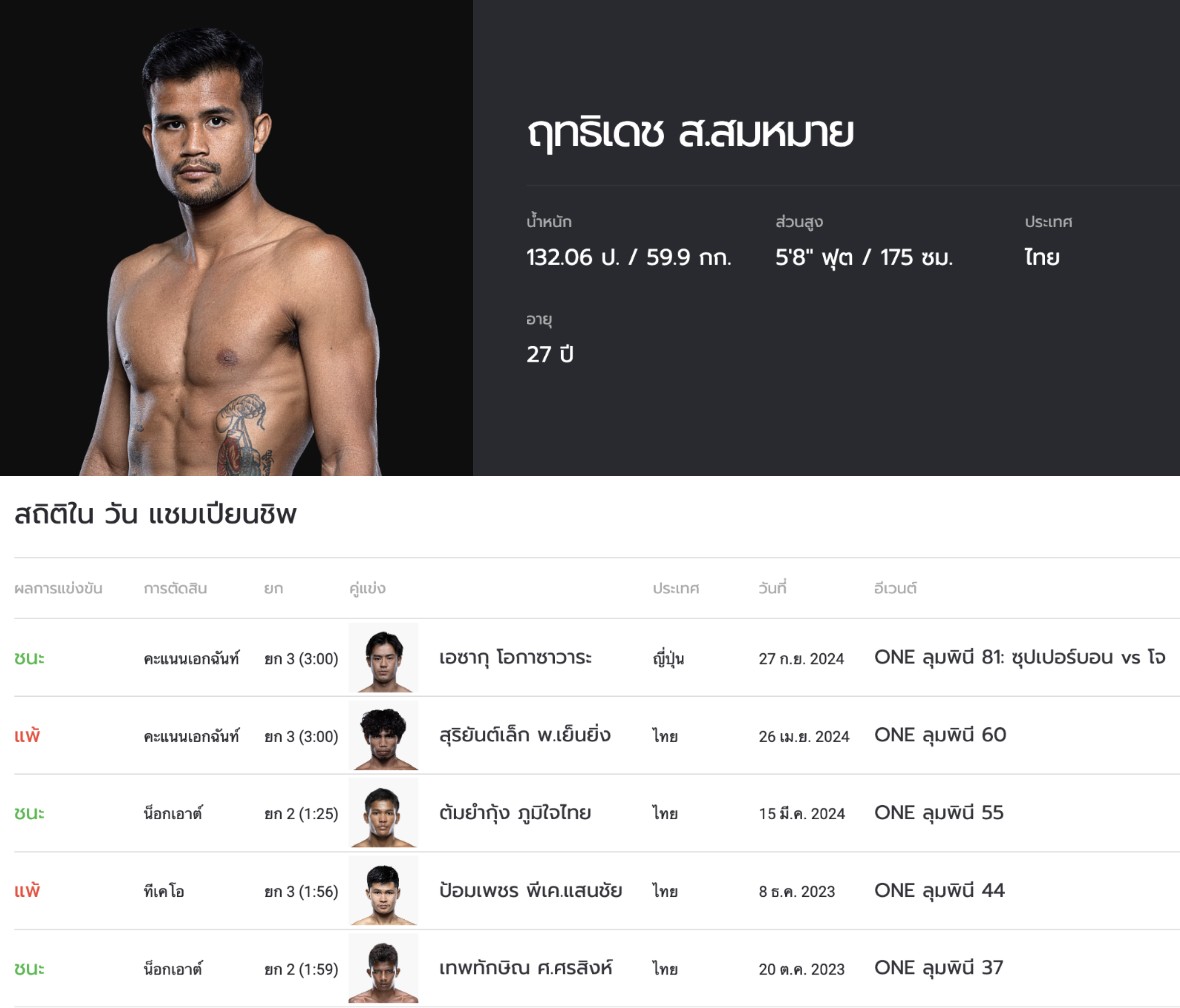Open event ONE ลุมพินี 81 link

(1020, 657)
